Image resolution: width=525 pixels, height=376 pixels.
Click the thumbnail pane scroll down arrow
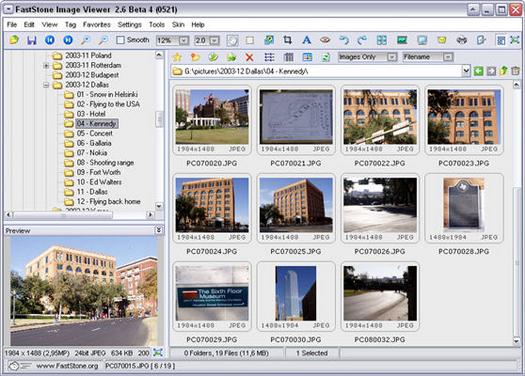click(x=516, y=341)
